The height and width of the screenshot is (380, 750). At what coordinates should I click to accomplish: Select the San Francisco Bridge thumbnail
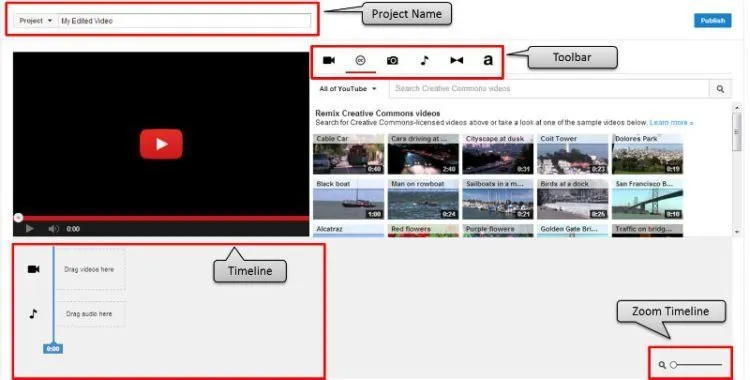tap(648, 199)
